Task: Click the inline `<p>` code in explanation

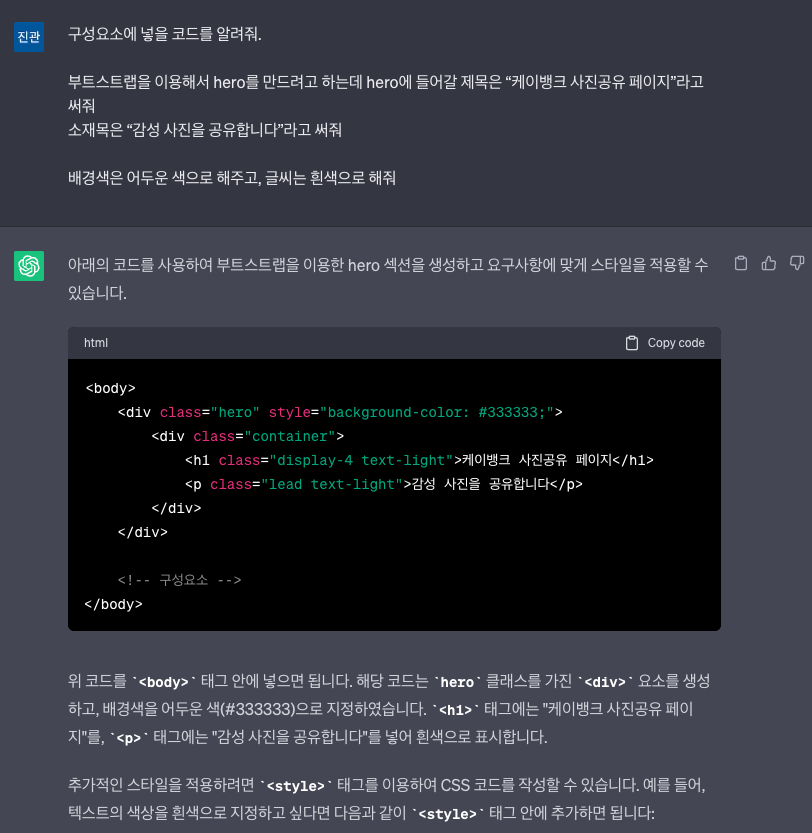Action: [129, 738]
